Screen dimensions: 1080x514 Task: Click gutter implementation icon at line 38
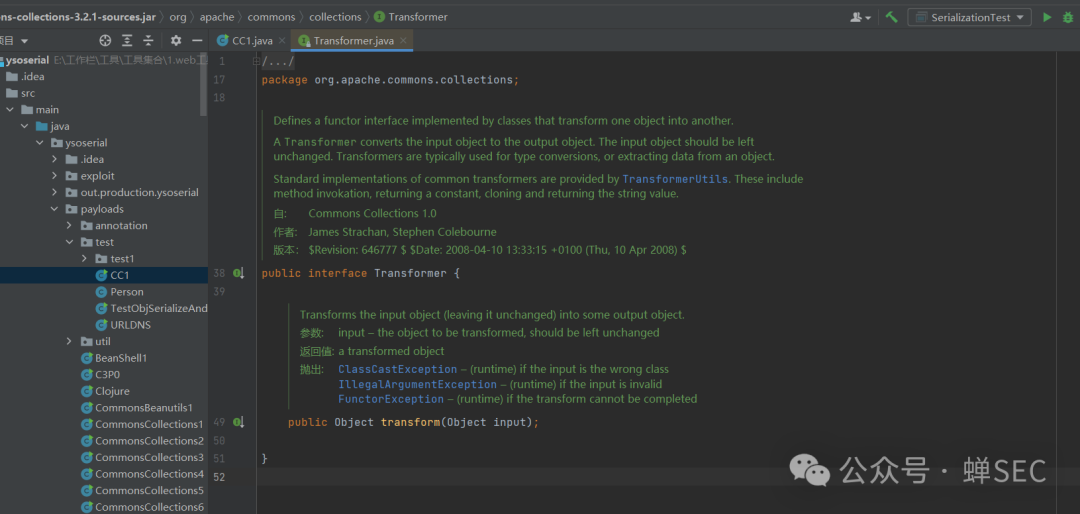click(x=238, y=273)
